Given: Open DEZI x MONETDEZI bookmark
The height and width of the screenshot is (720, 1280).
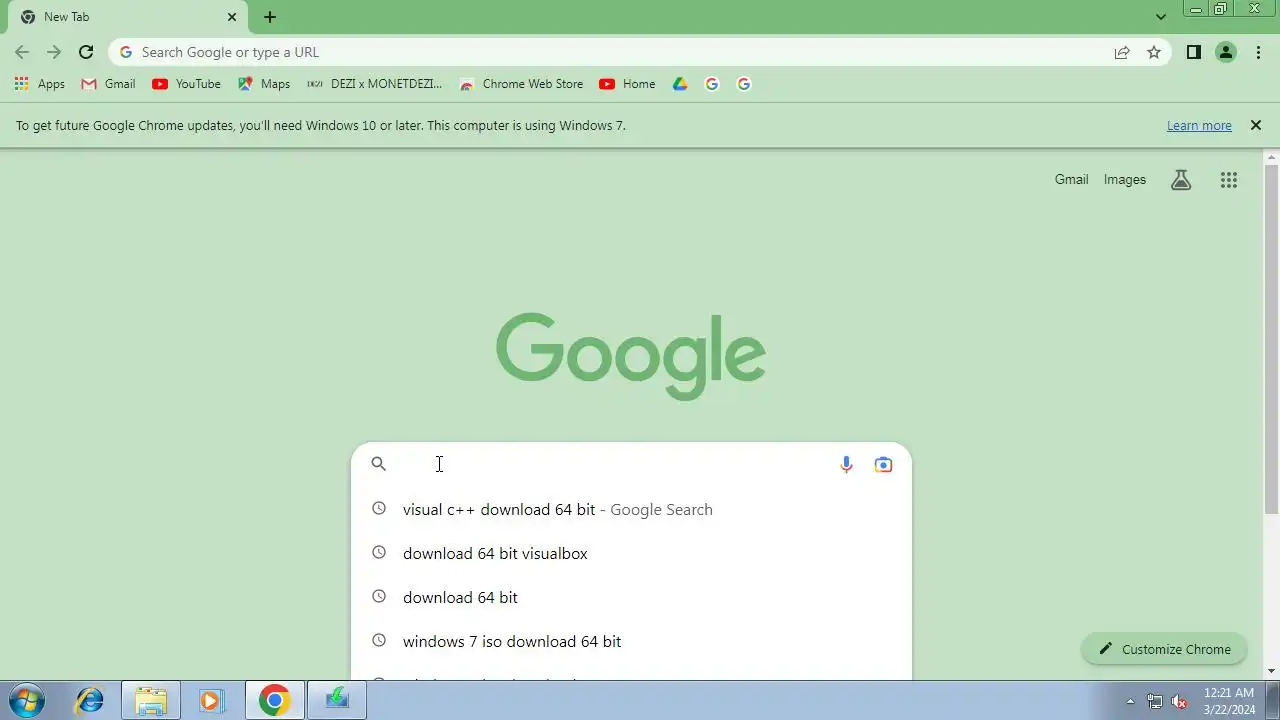Looking at the screenshot, I should 374,84.
